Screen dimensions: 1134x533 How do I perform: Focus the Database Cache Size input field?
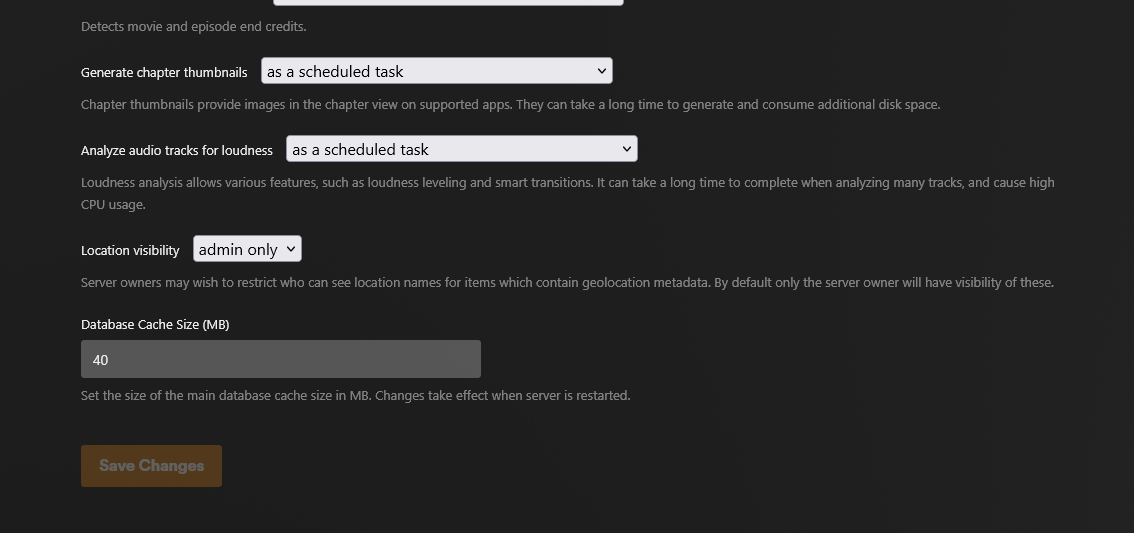[x=281, y=359]
